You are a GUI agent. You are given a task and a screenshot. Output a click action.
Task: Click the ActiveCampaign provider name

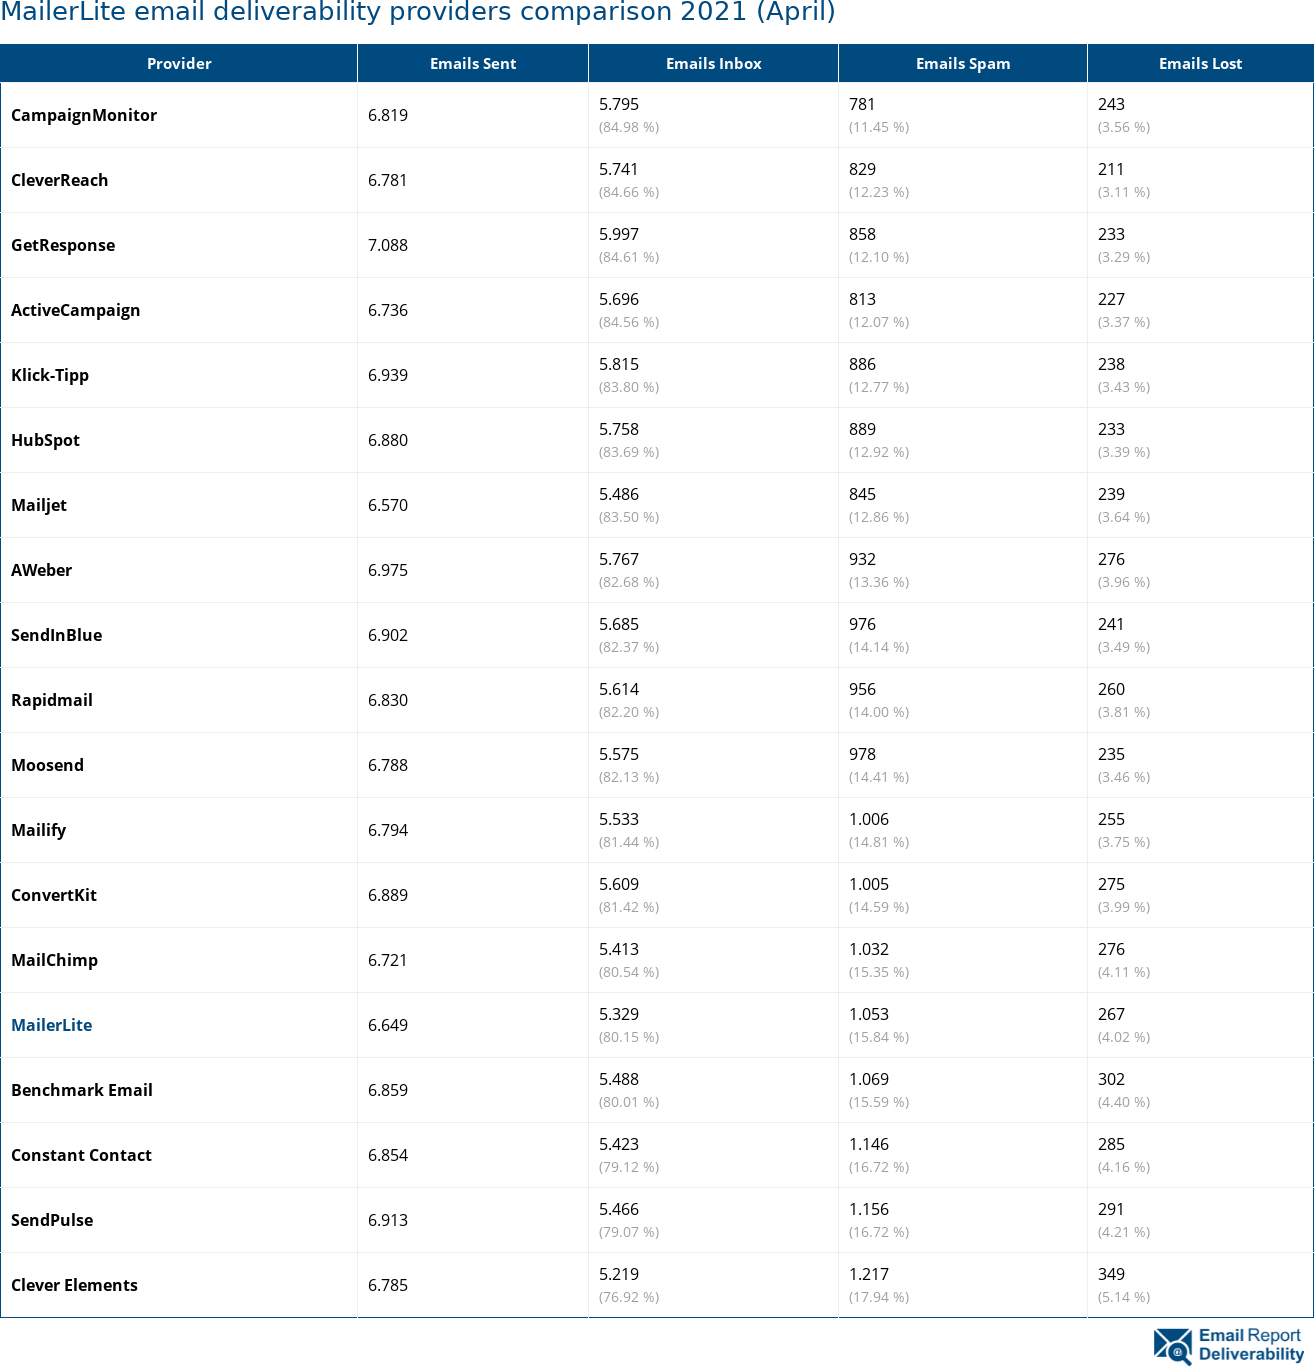click(75, 310)
